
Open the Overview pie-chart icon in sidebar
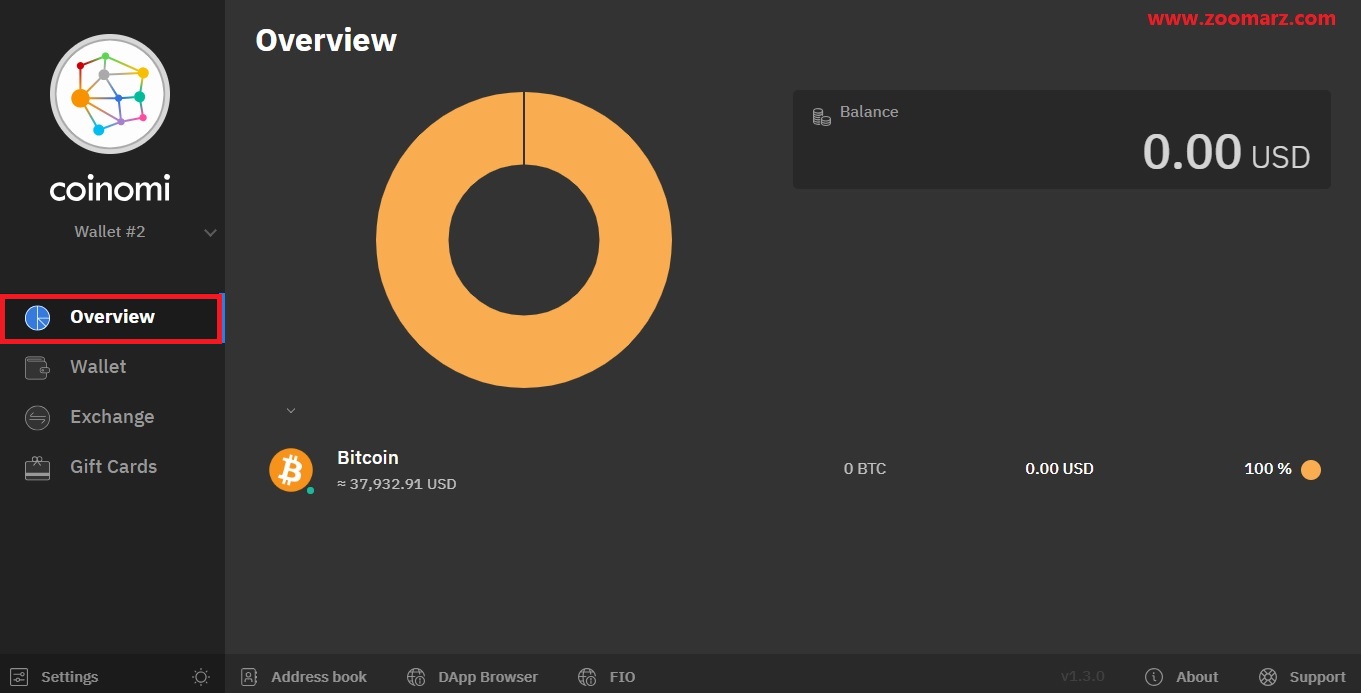coord(37,318)
